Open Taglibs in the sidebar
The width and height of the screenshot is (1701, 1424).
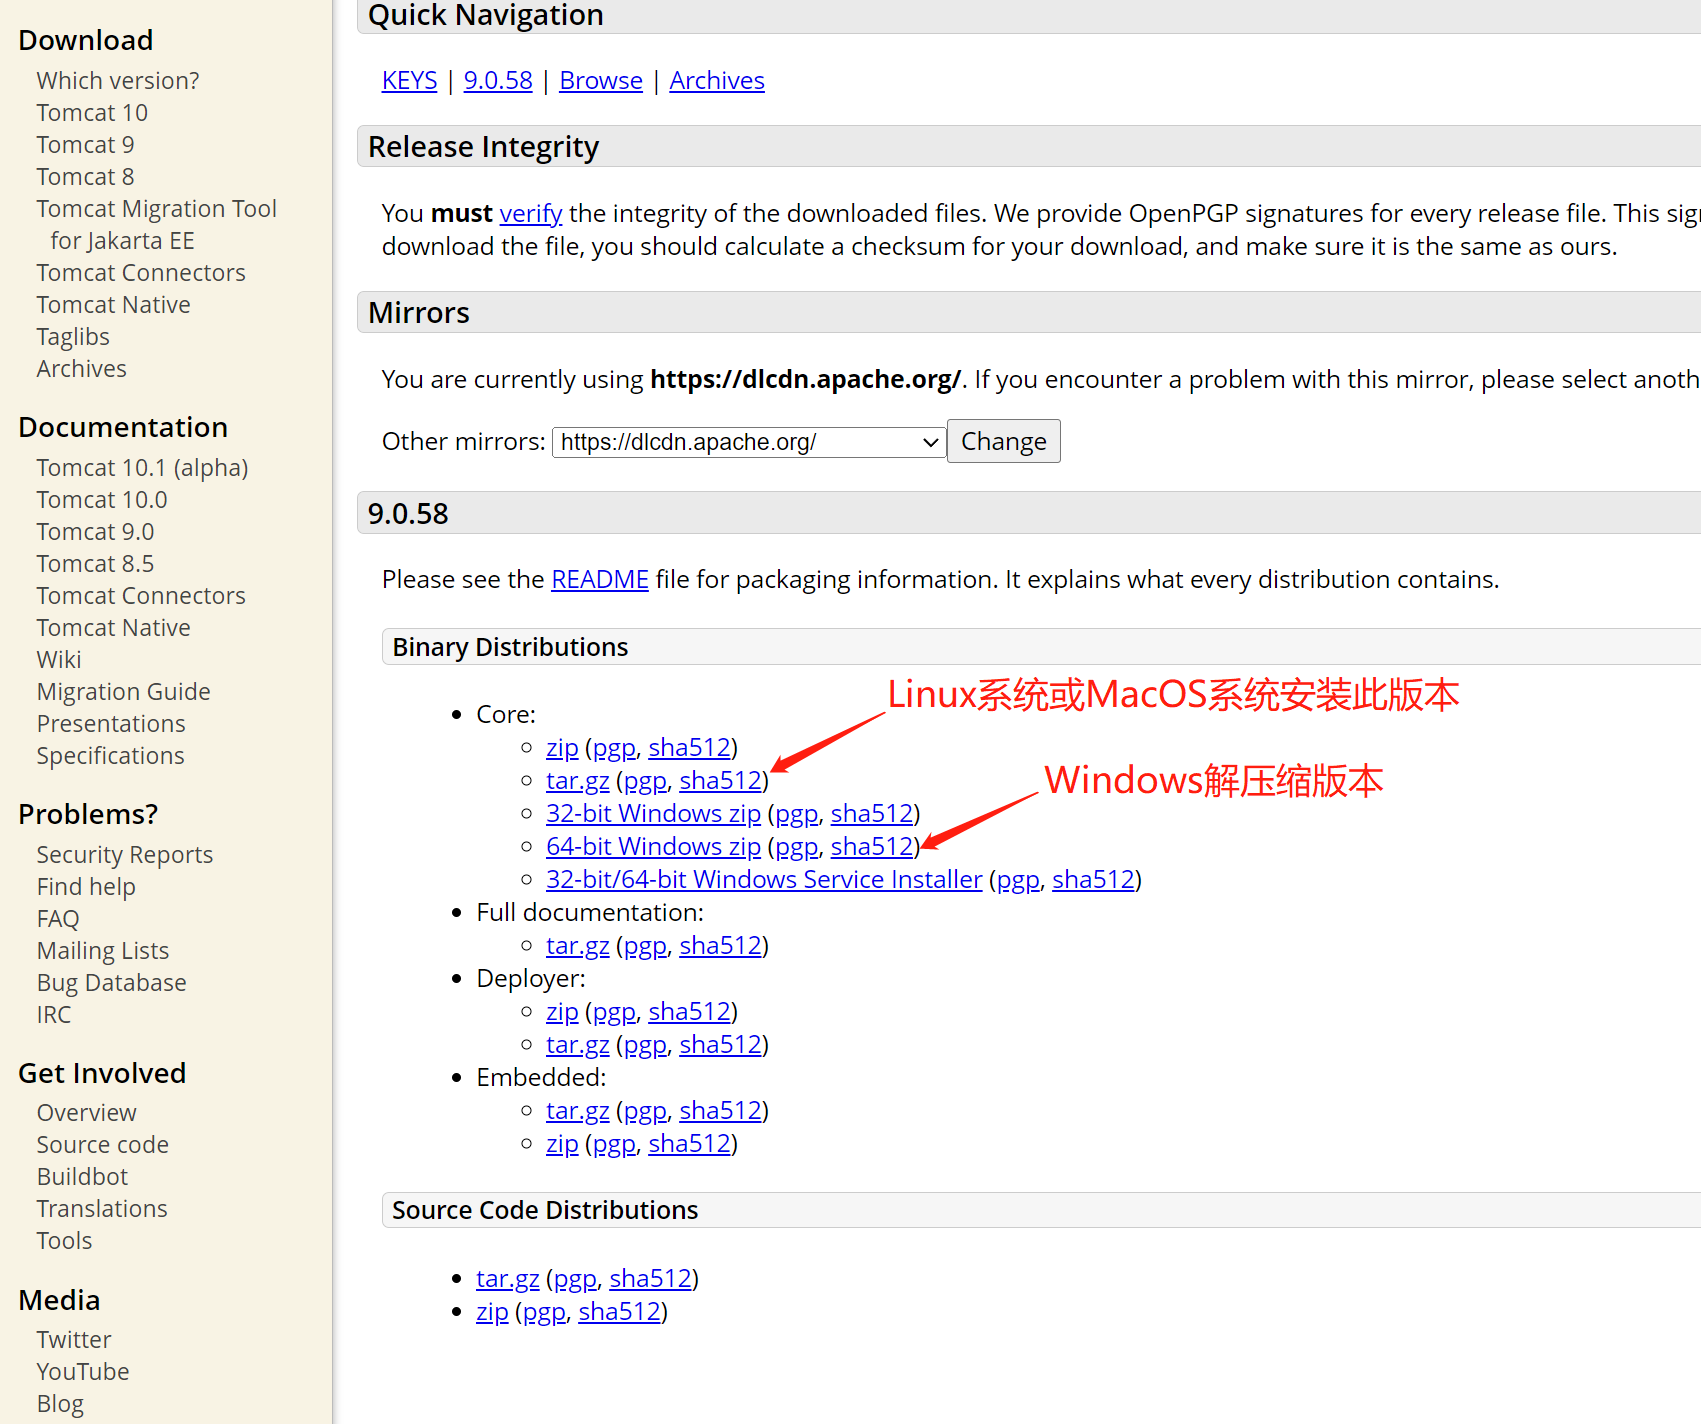click(73, 337)
